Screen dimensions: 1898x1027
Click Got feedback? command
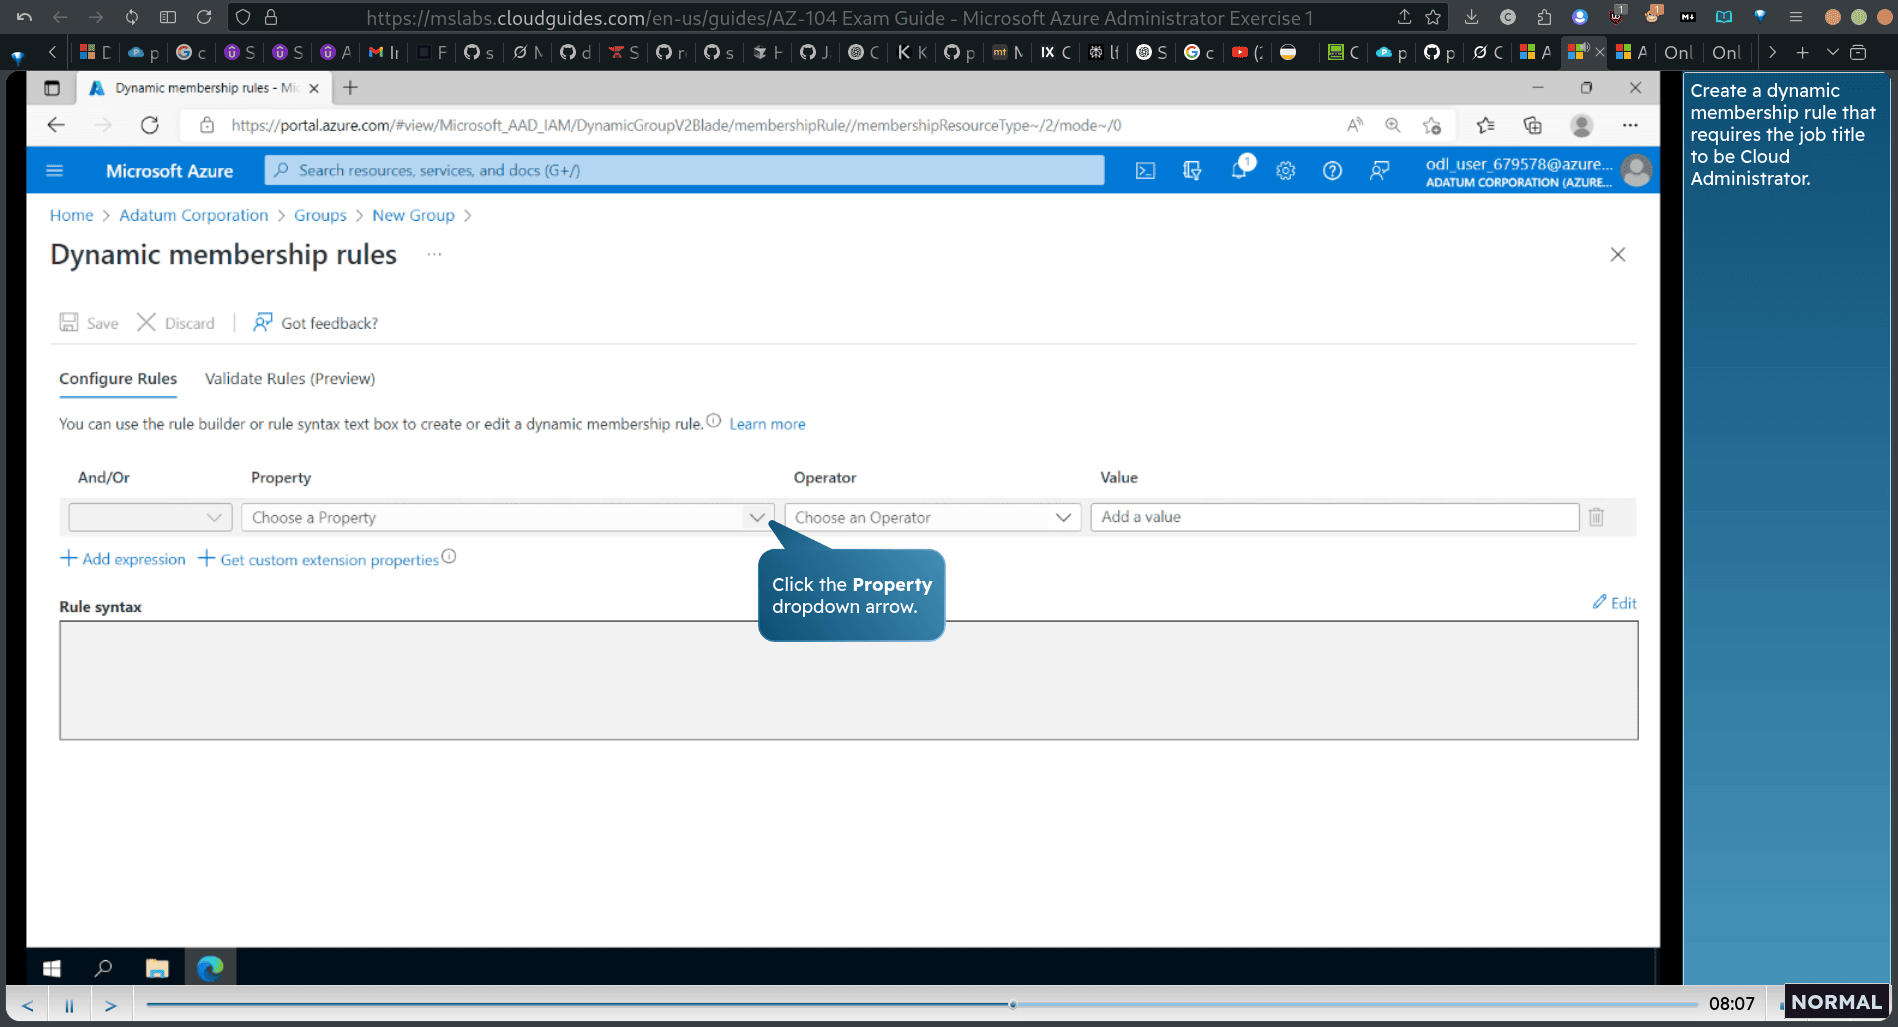[316, 323]
